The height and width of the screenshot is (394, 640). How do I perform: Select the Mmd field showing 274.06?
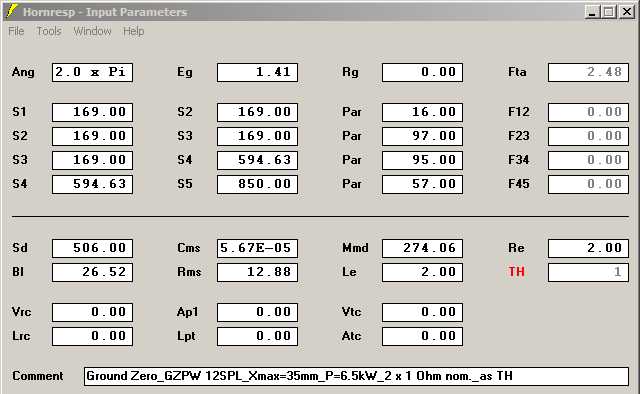(x=422, y=248)
